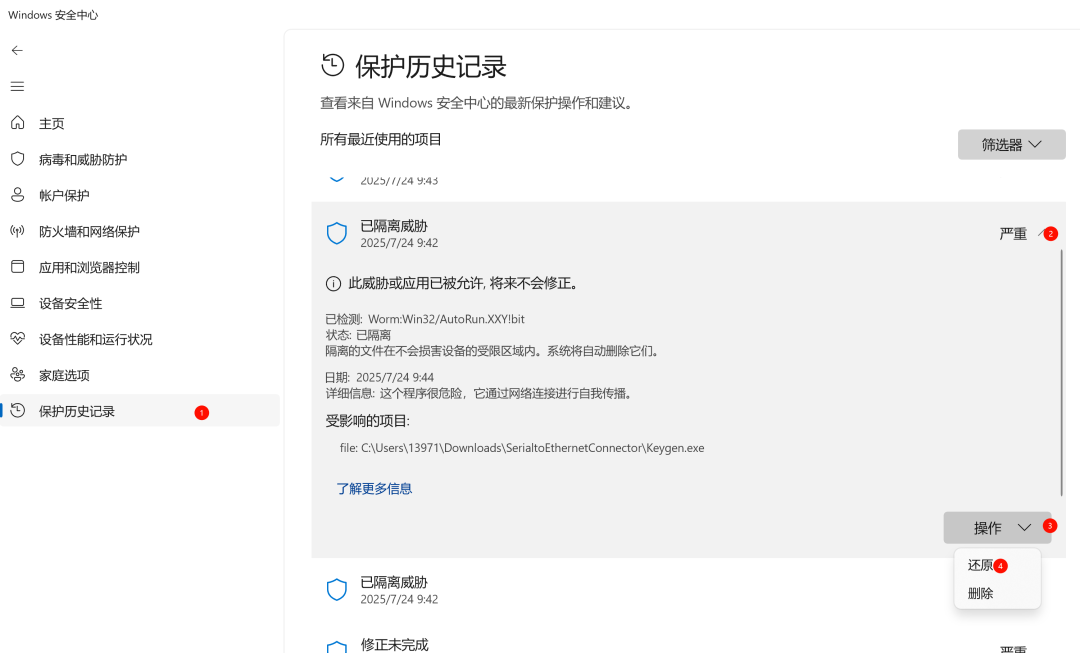Open the 操作 actions dropdown
Image resolution: width=1080 pixels, height=653 pixels.
coord(997,528)
